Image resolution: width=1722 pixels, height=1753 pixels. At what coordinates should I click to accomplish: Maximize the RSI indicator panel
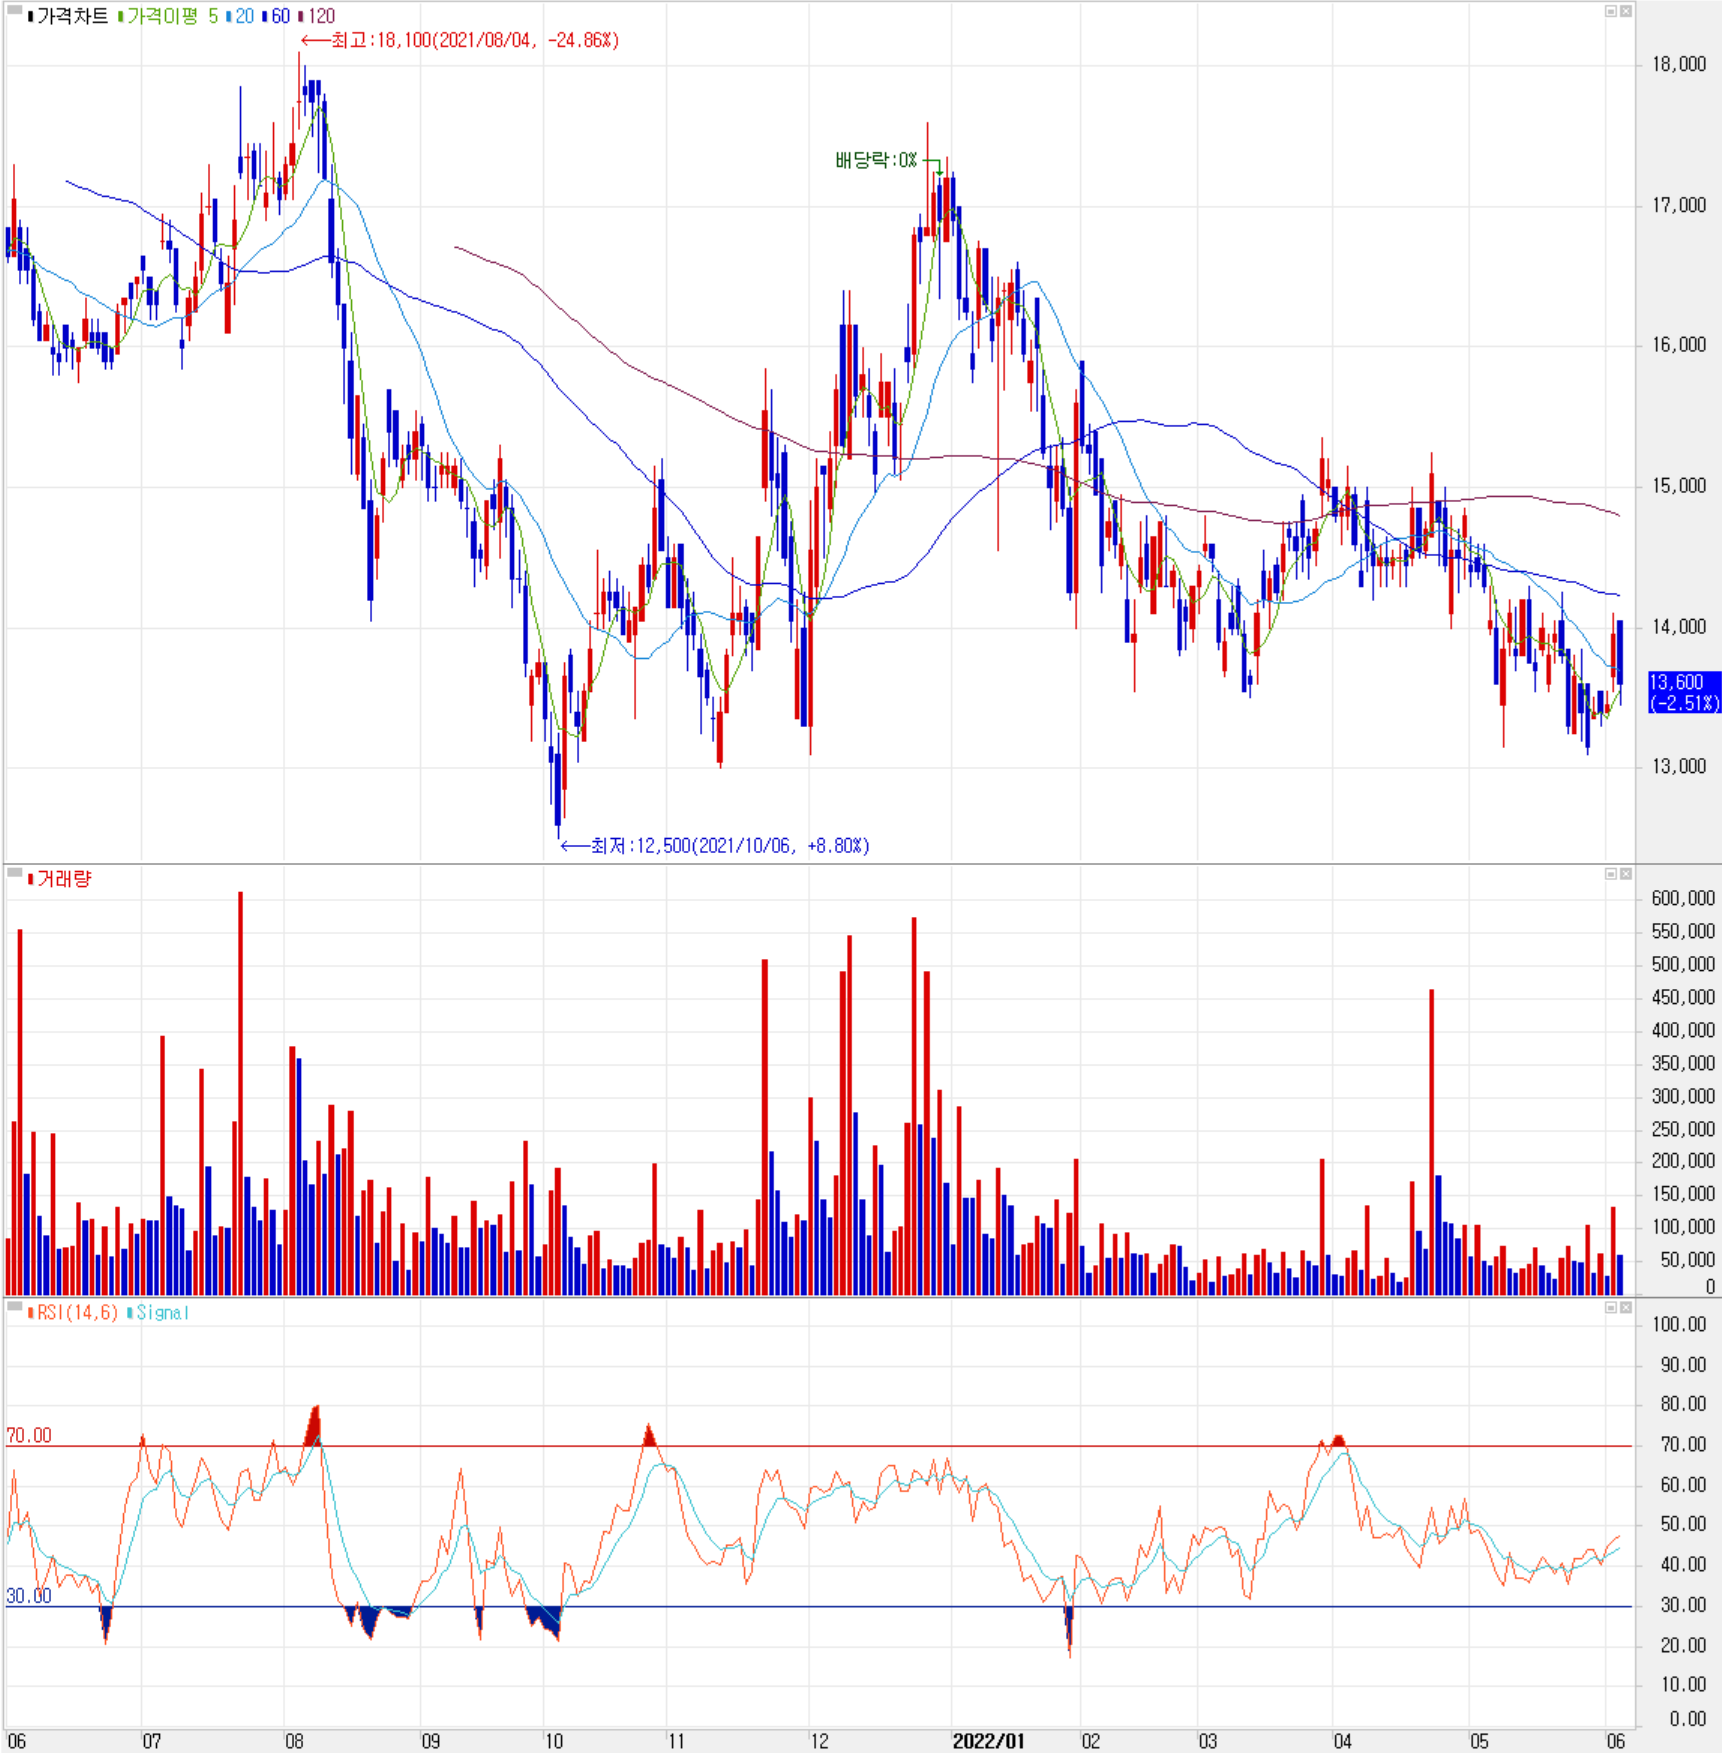1611,1308
